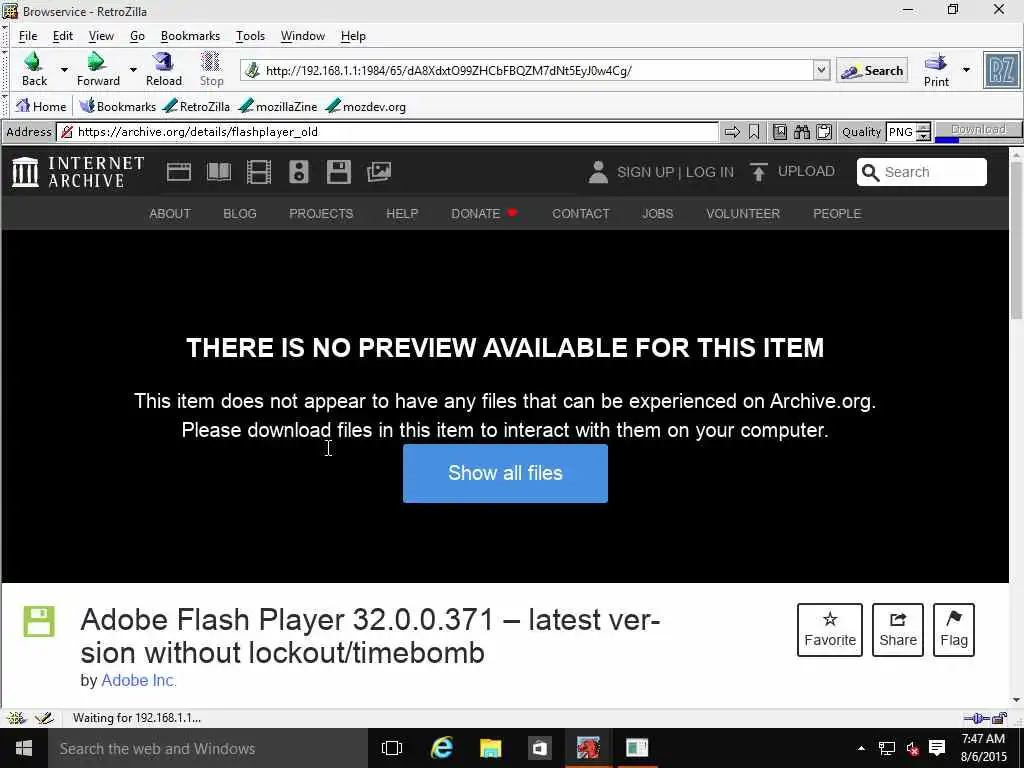The height and width of the screenshot is (768, 1024).
Task: Open the Adobe Inc. author link
Action: click(x=138, y=680)
